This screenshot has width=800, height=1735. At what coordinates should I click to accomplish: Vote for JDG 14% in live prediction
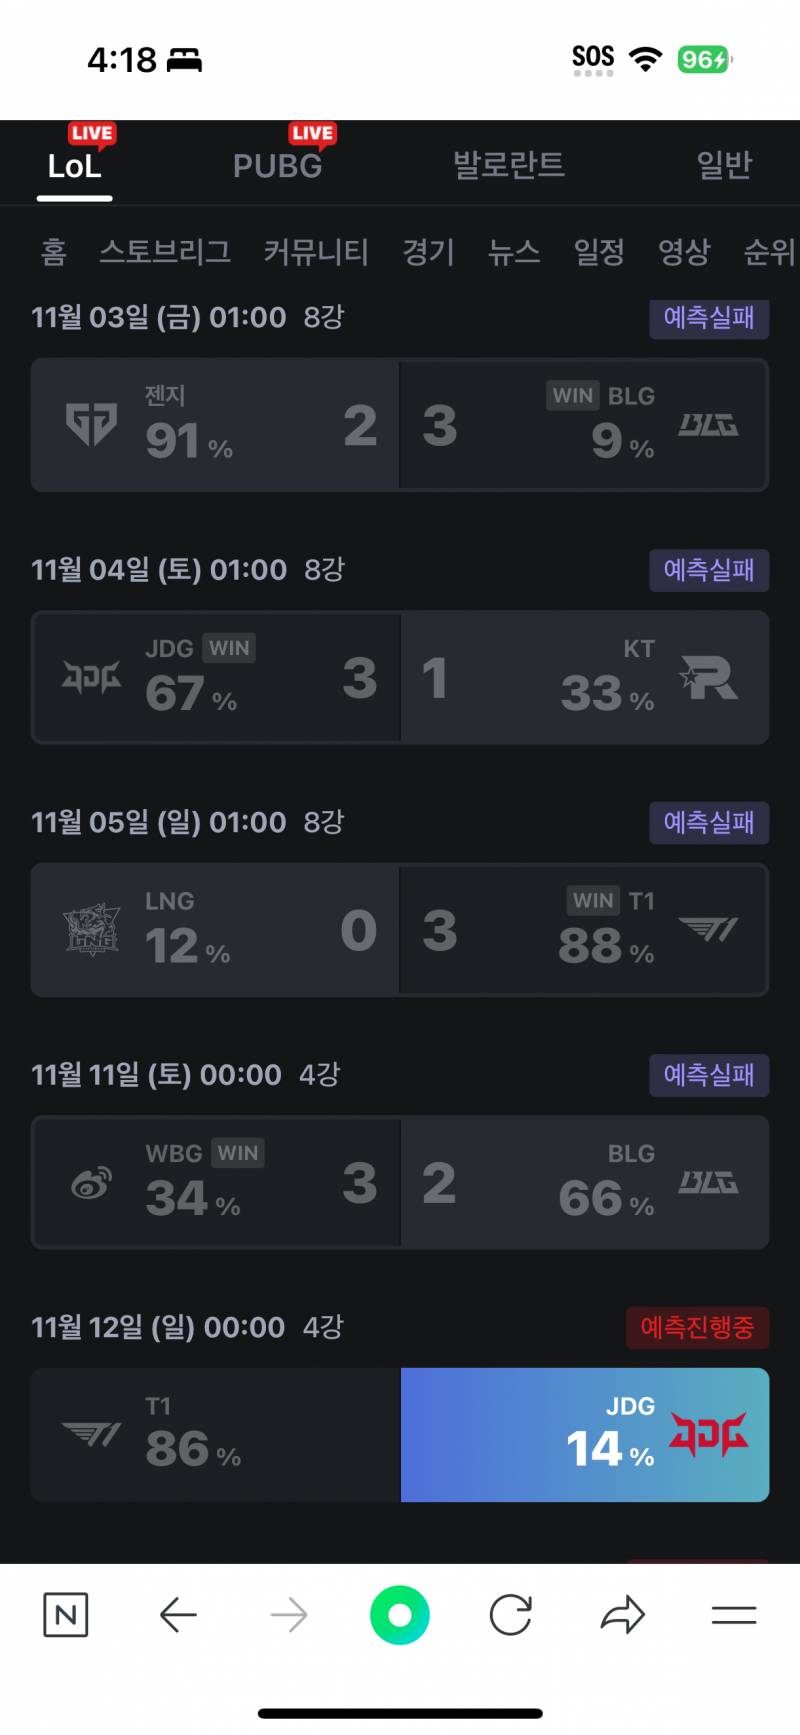coord(585,1434)
